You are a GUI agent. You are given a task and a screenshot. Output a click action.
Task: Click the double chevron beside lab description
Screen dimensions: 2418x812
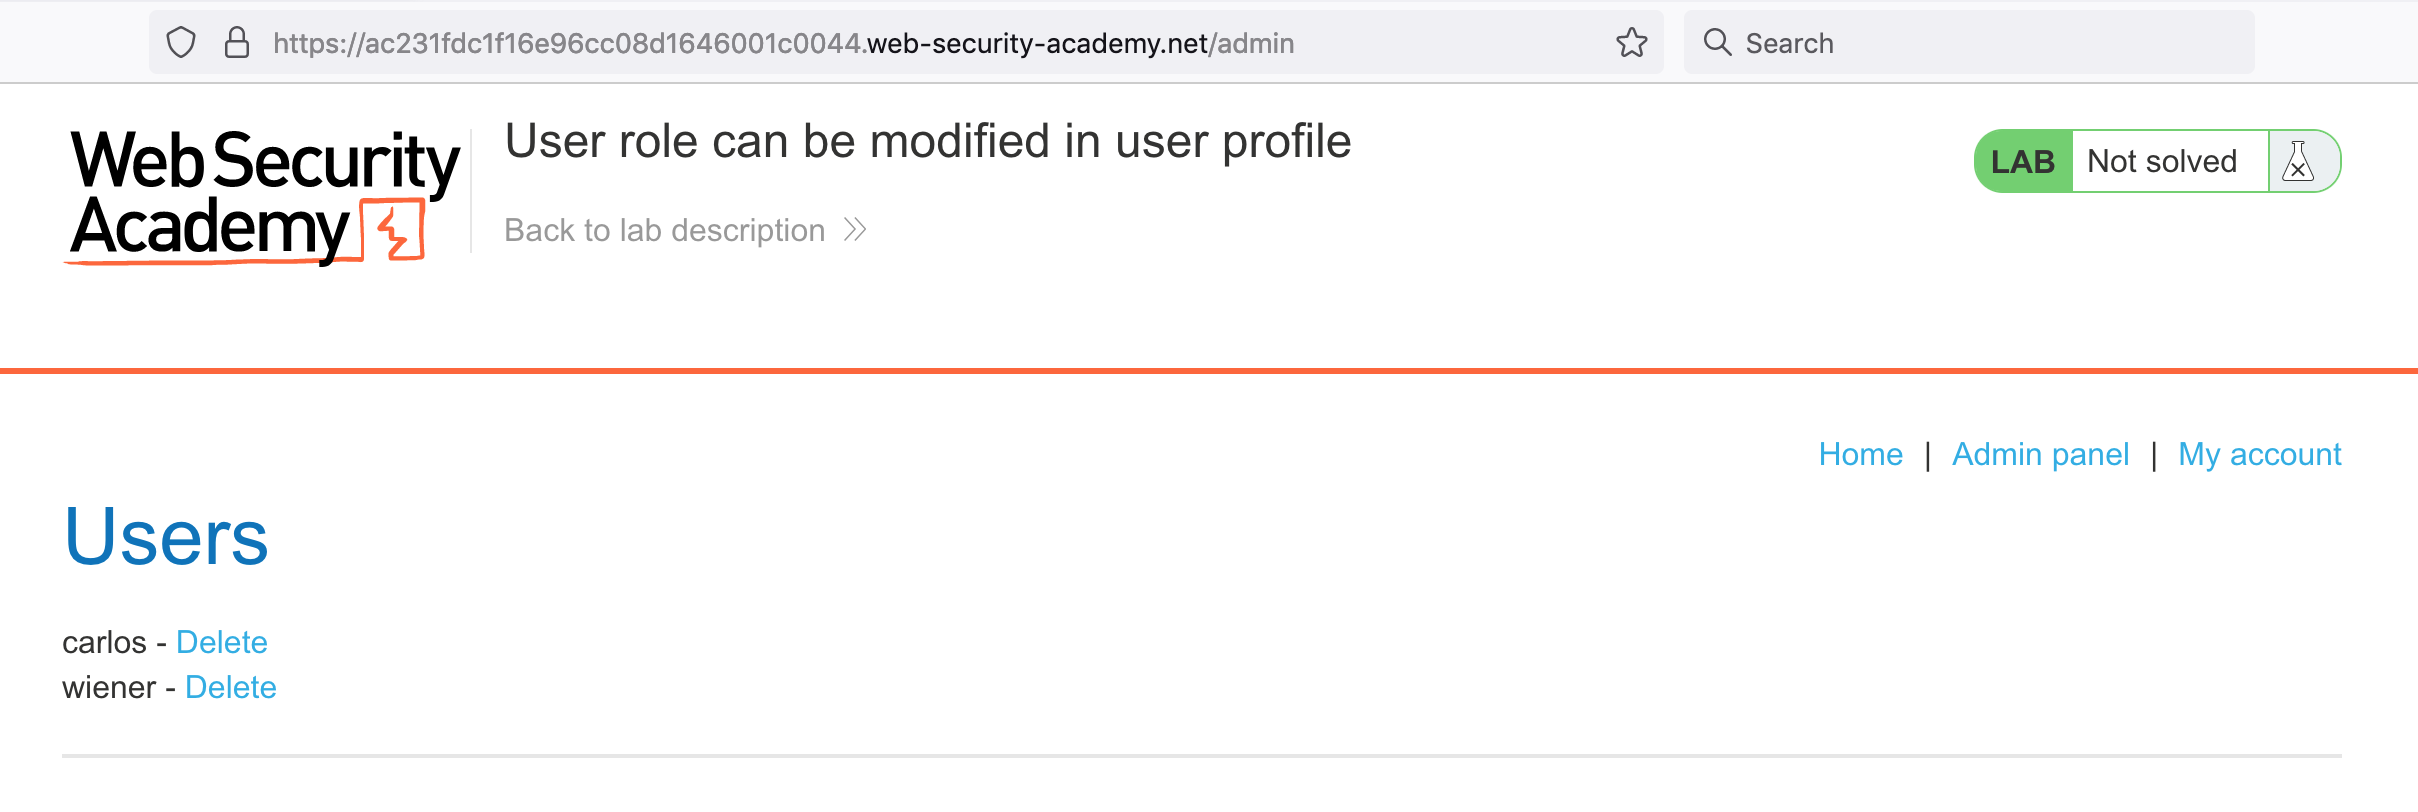click(855, 230)
